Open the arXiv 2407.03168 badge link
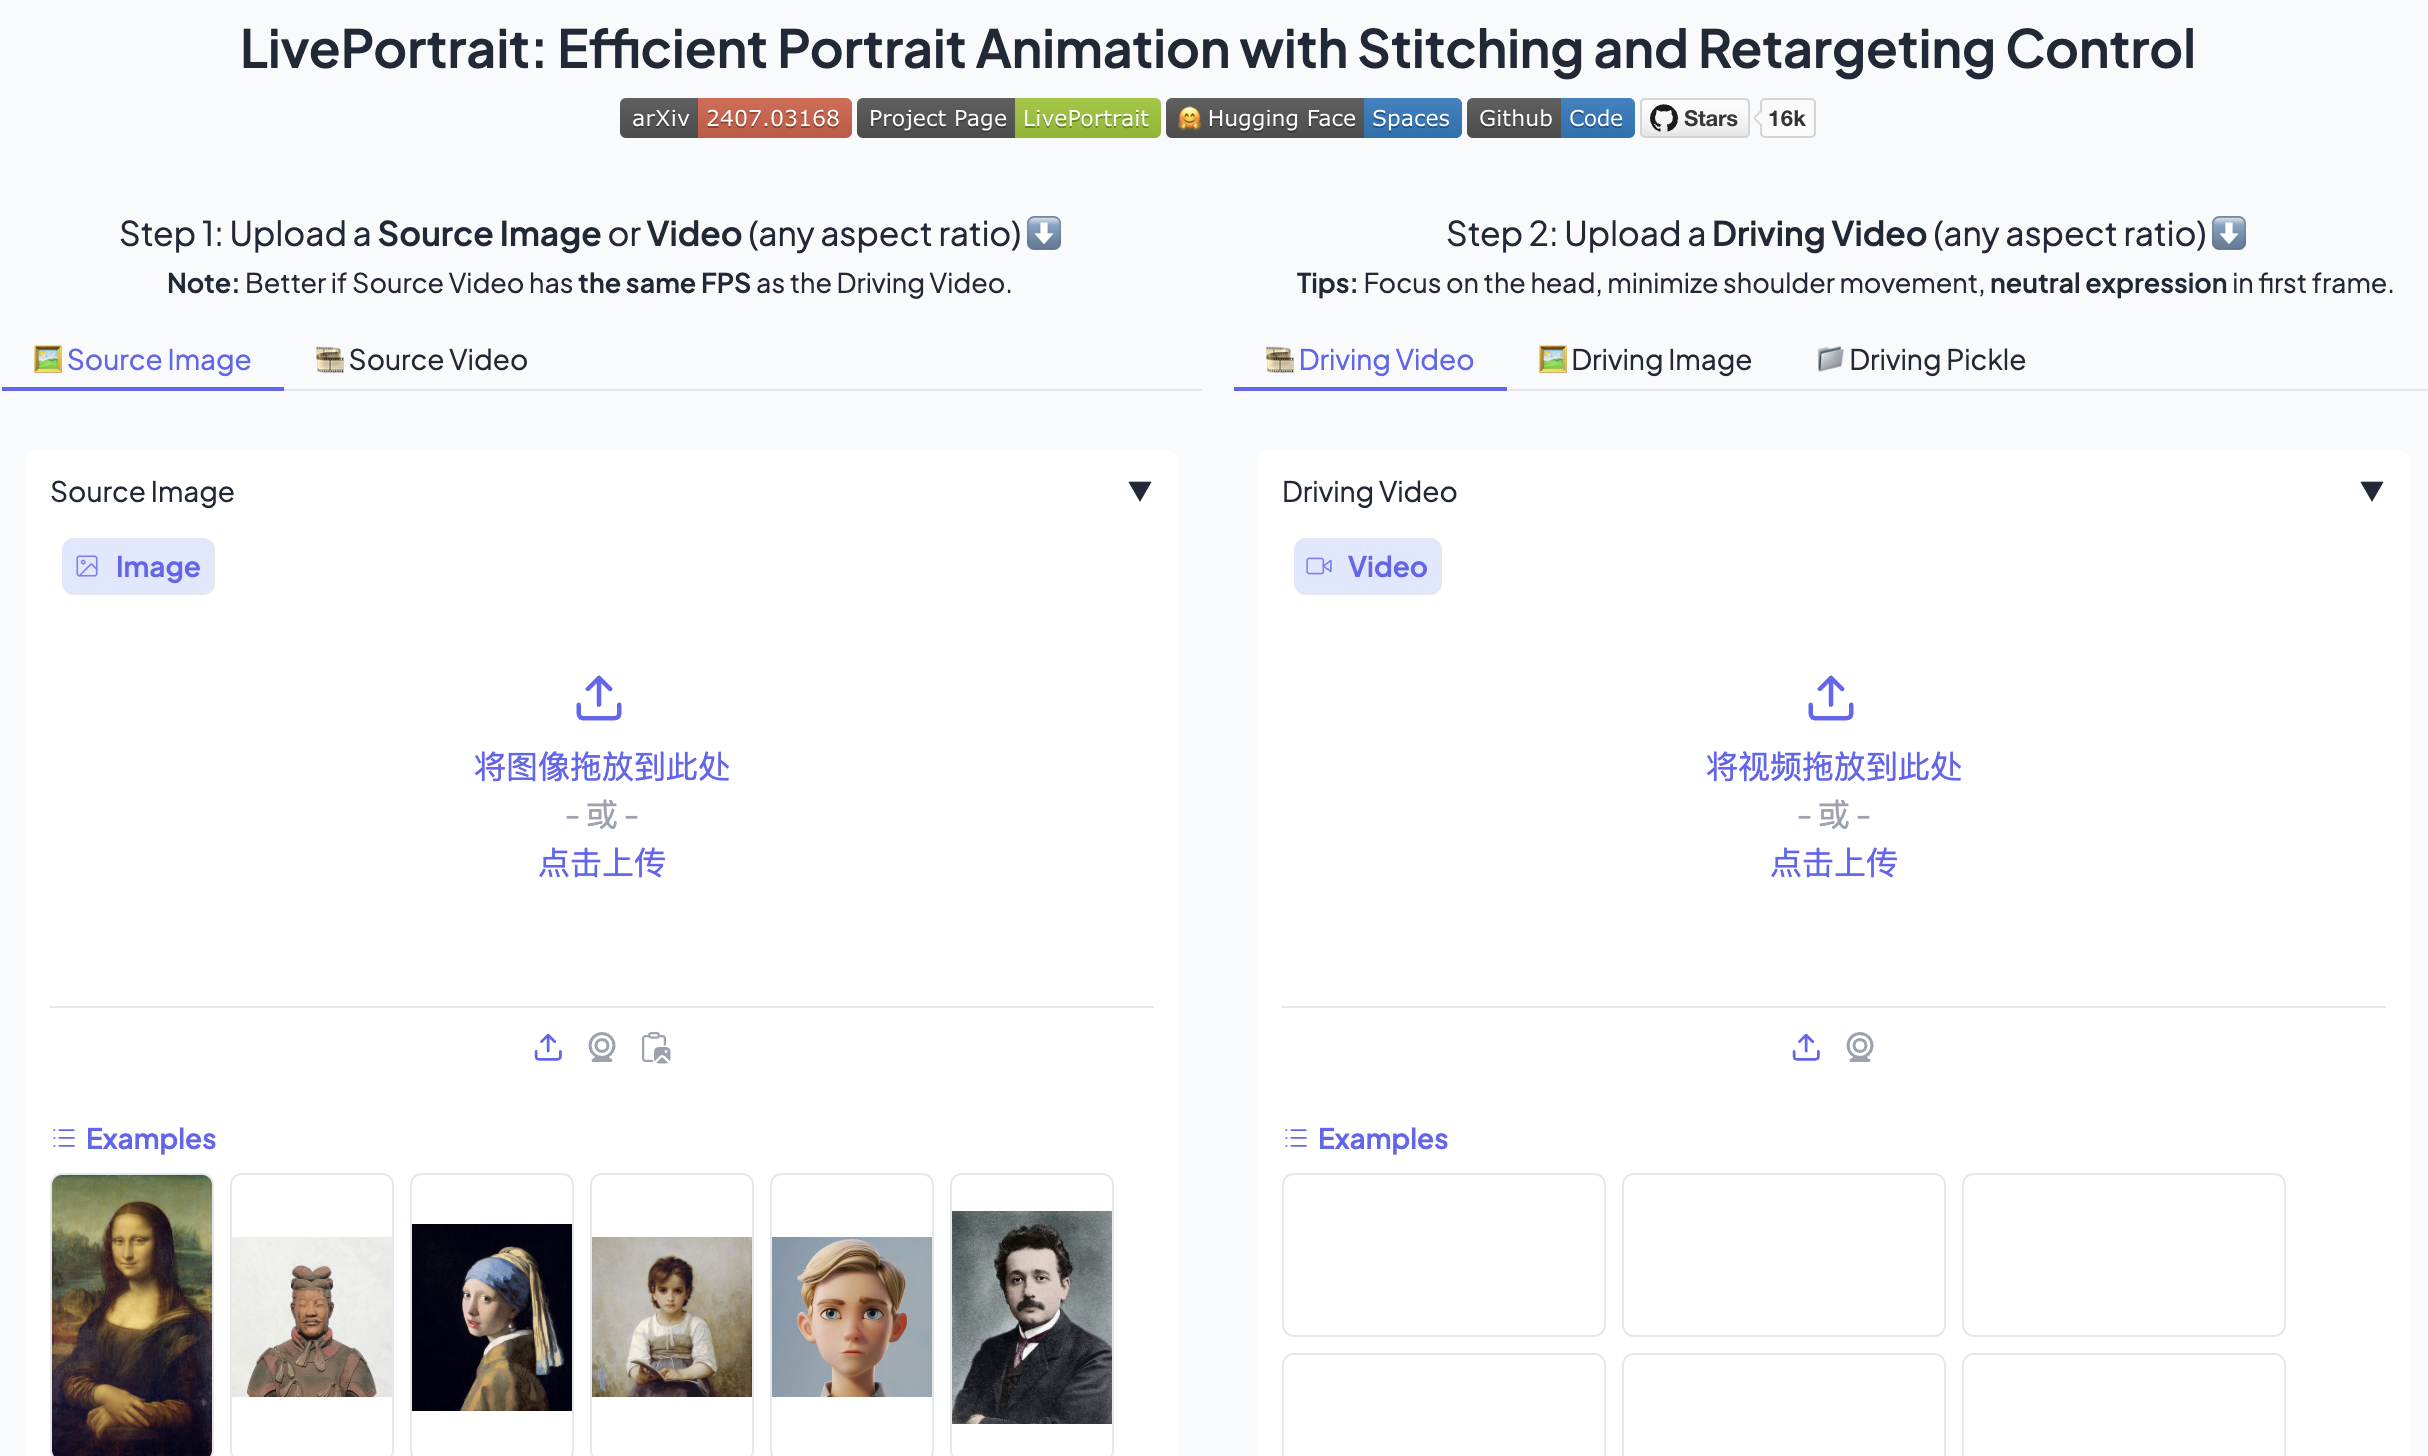2428x1456 pixels. point(736,118)
